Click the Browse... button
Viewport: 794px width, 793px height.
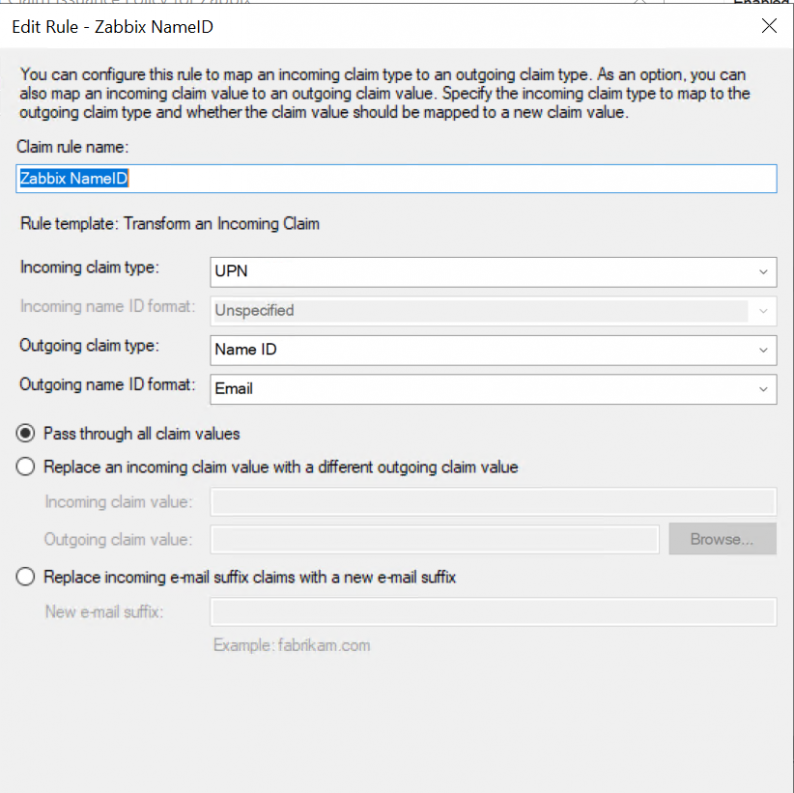(722, 539)
